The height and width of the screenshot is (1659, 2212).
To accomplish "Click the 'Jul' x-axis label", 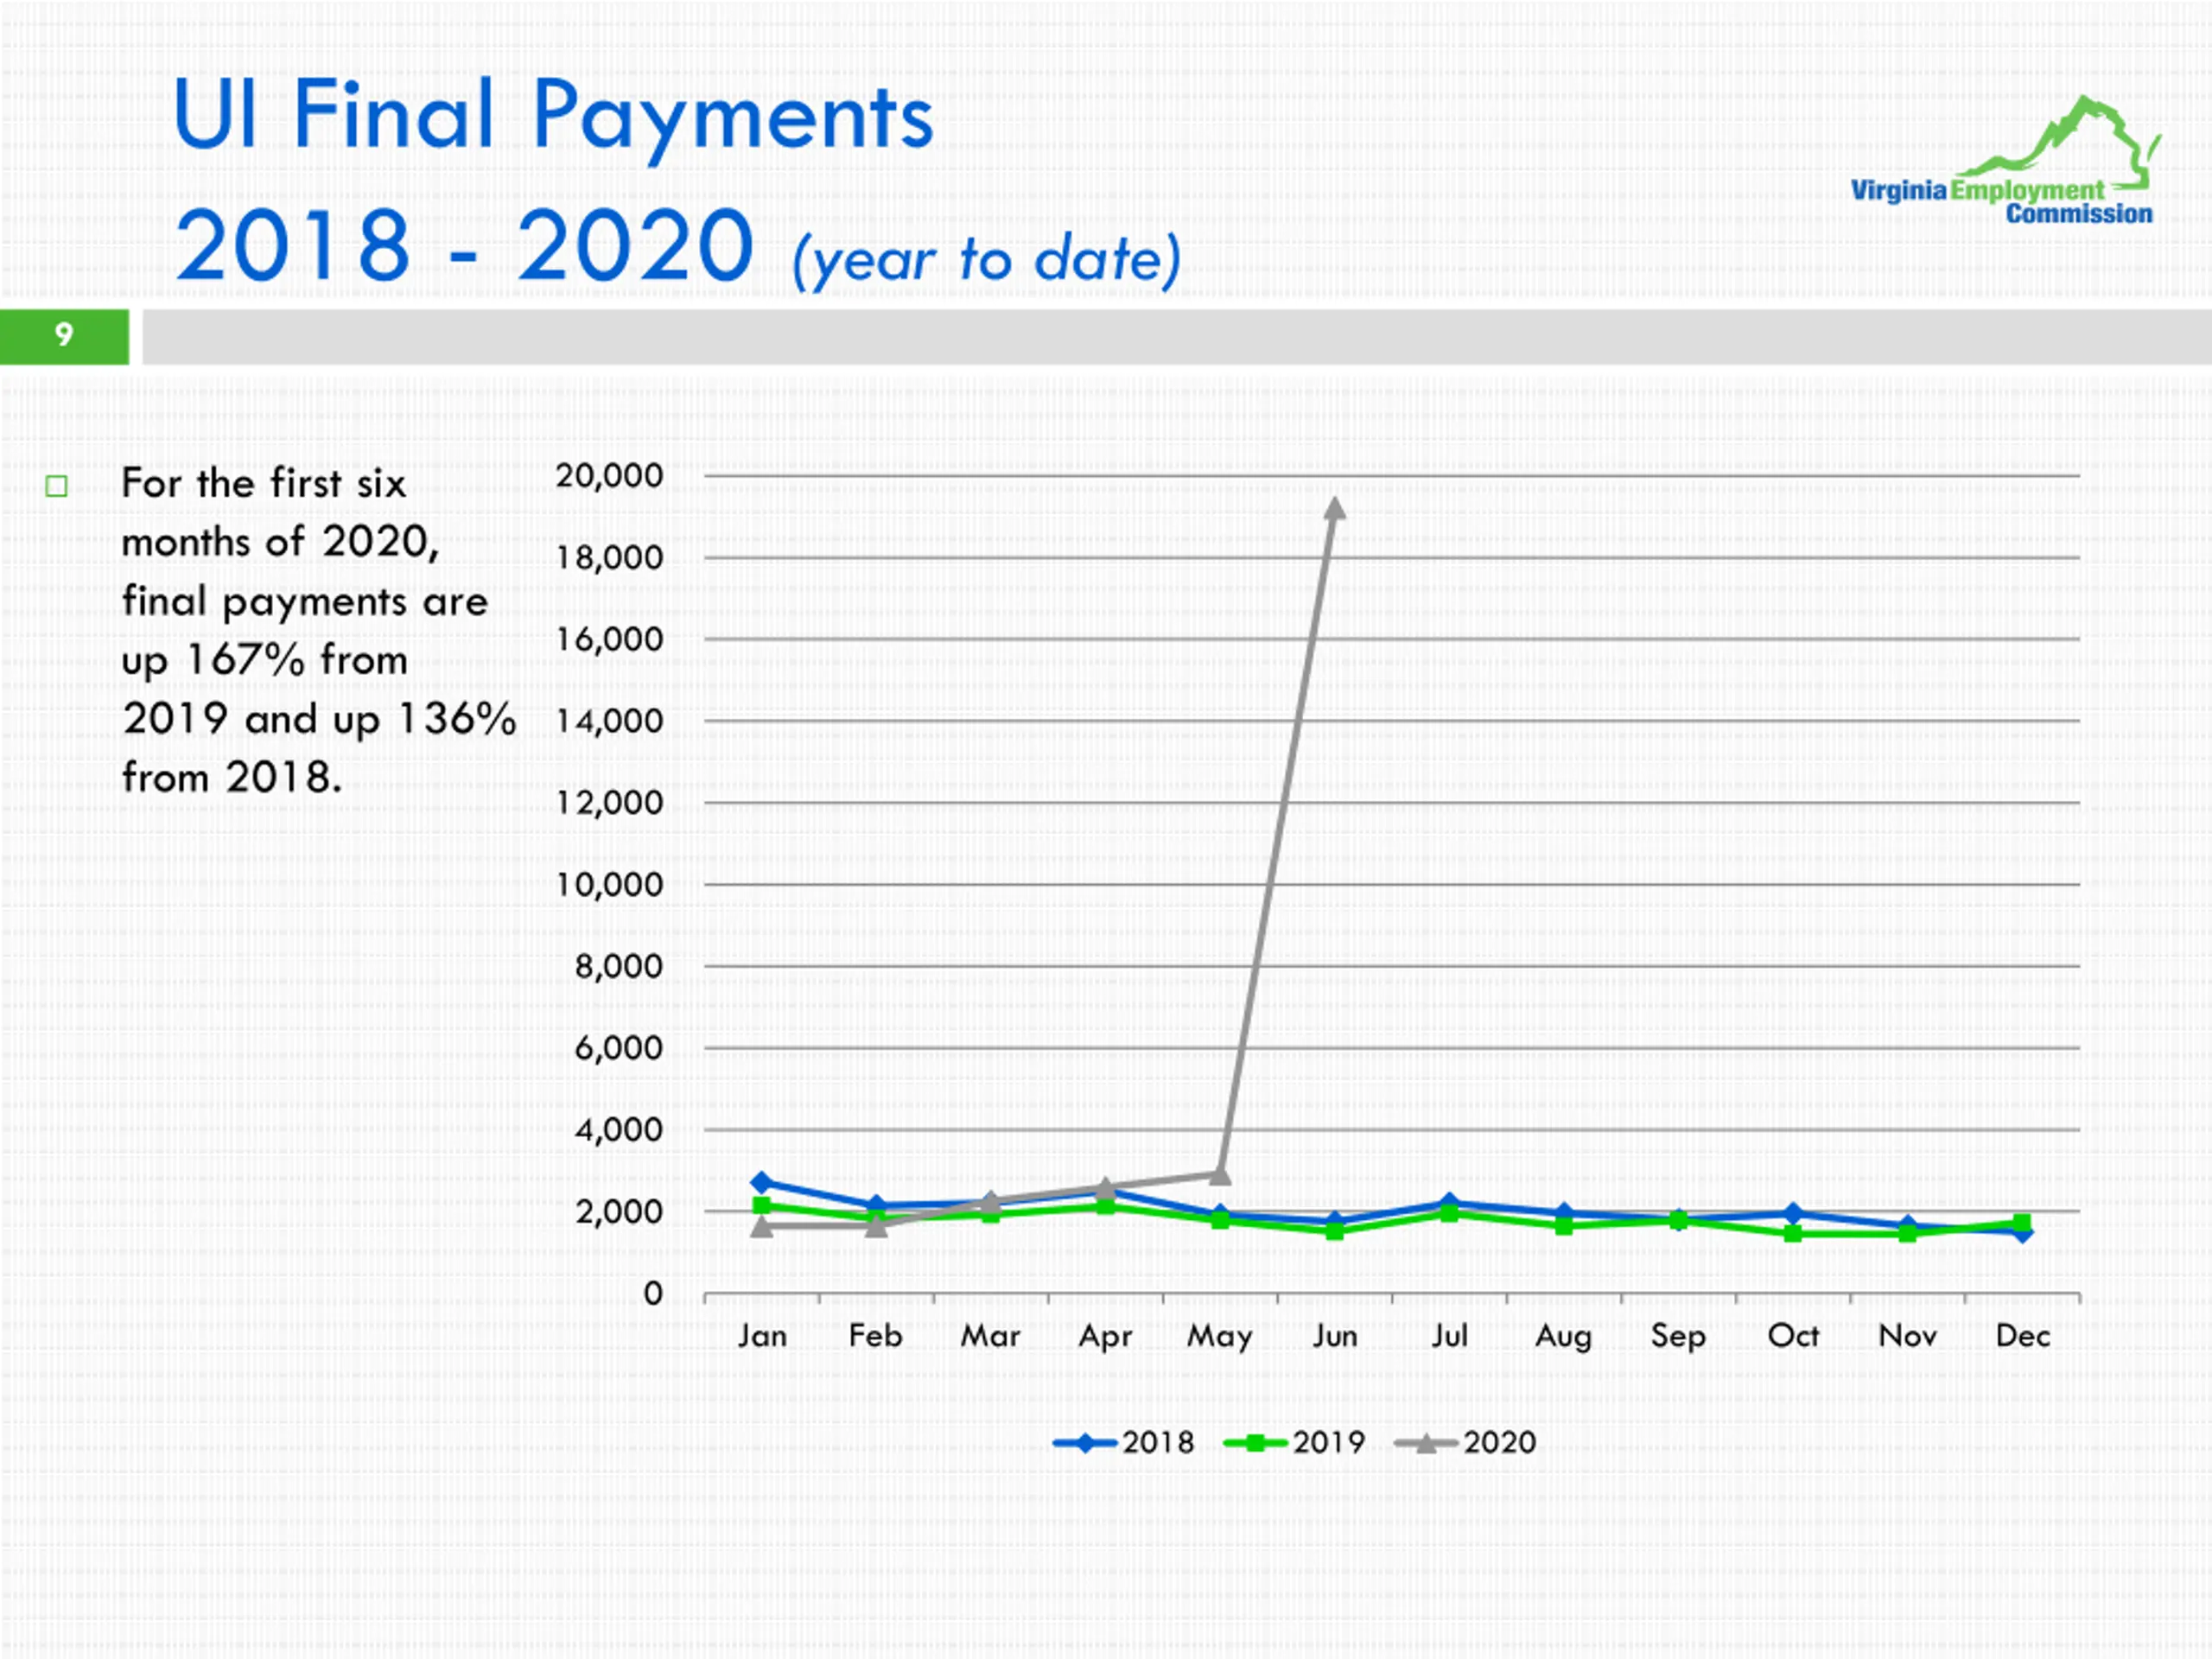I will (1449, 1336).
